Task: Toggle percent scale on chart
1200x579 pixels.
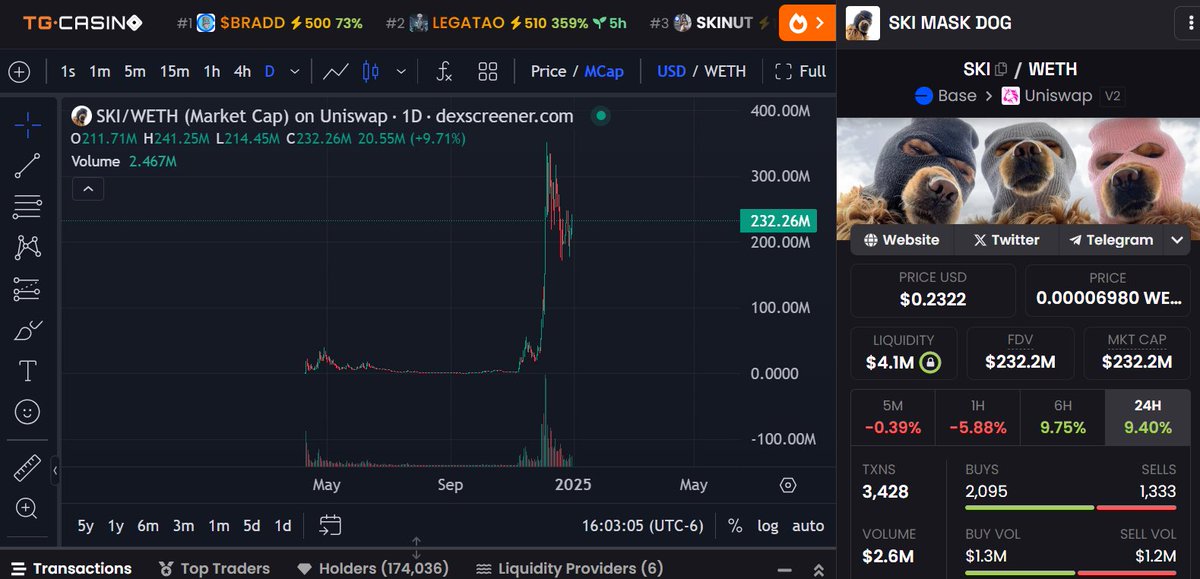Action: pos(735,526)
